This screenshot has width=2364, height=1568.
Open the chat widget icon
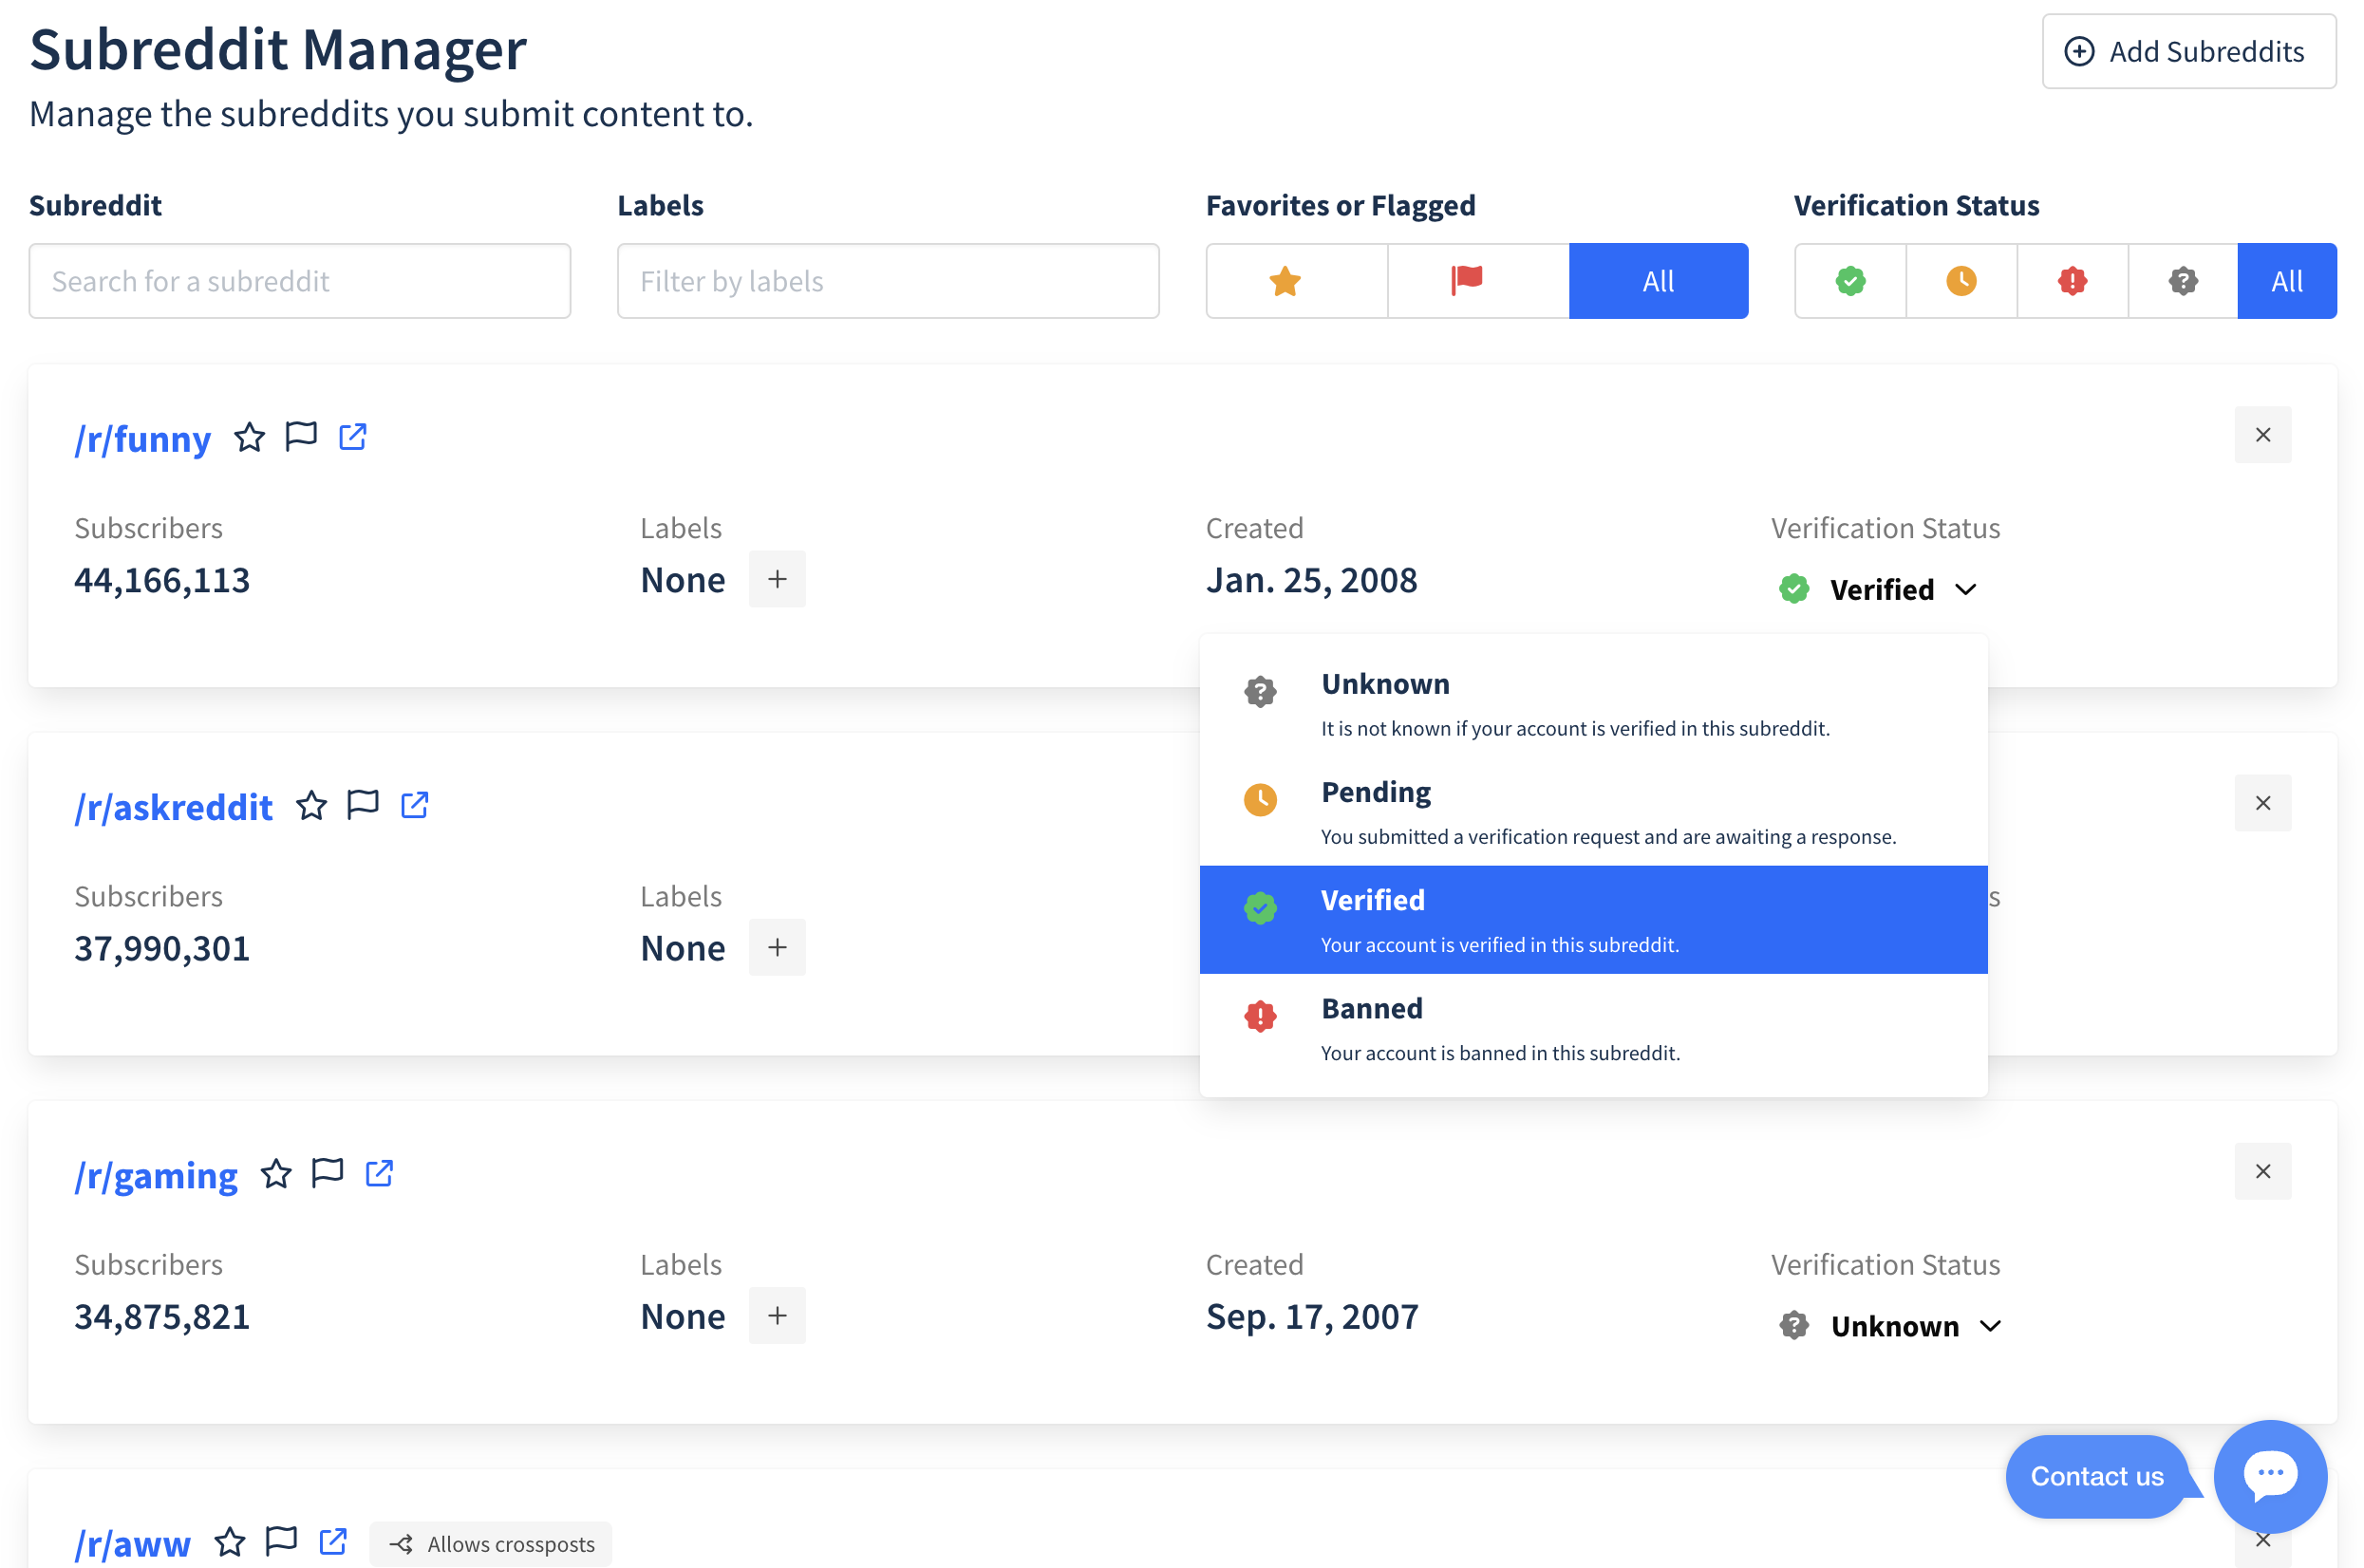point(2270,1476)
